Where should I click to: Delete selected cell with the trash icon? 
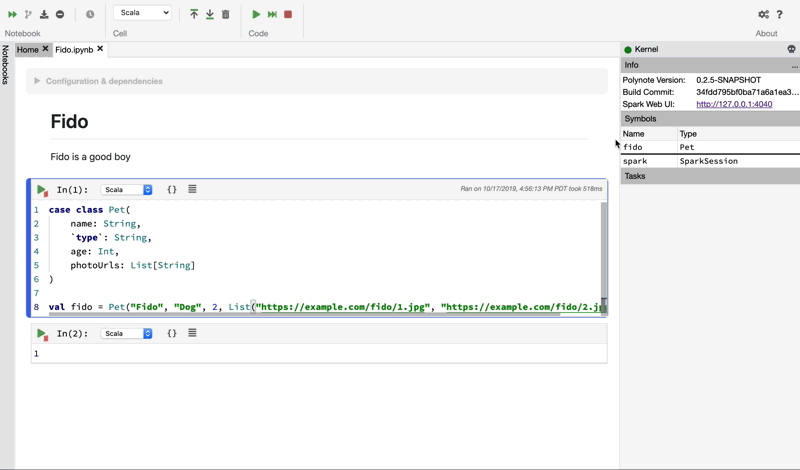pos(226,14)
